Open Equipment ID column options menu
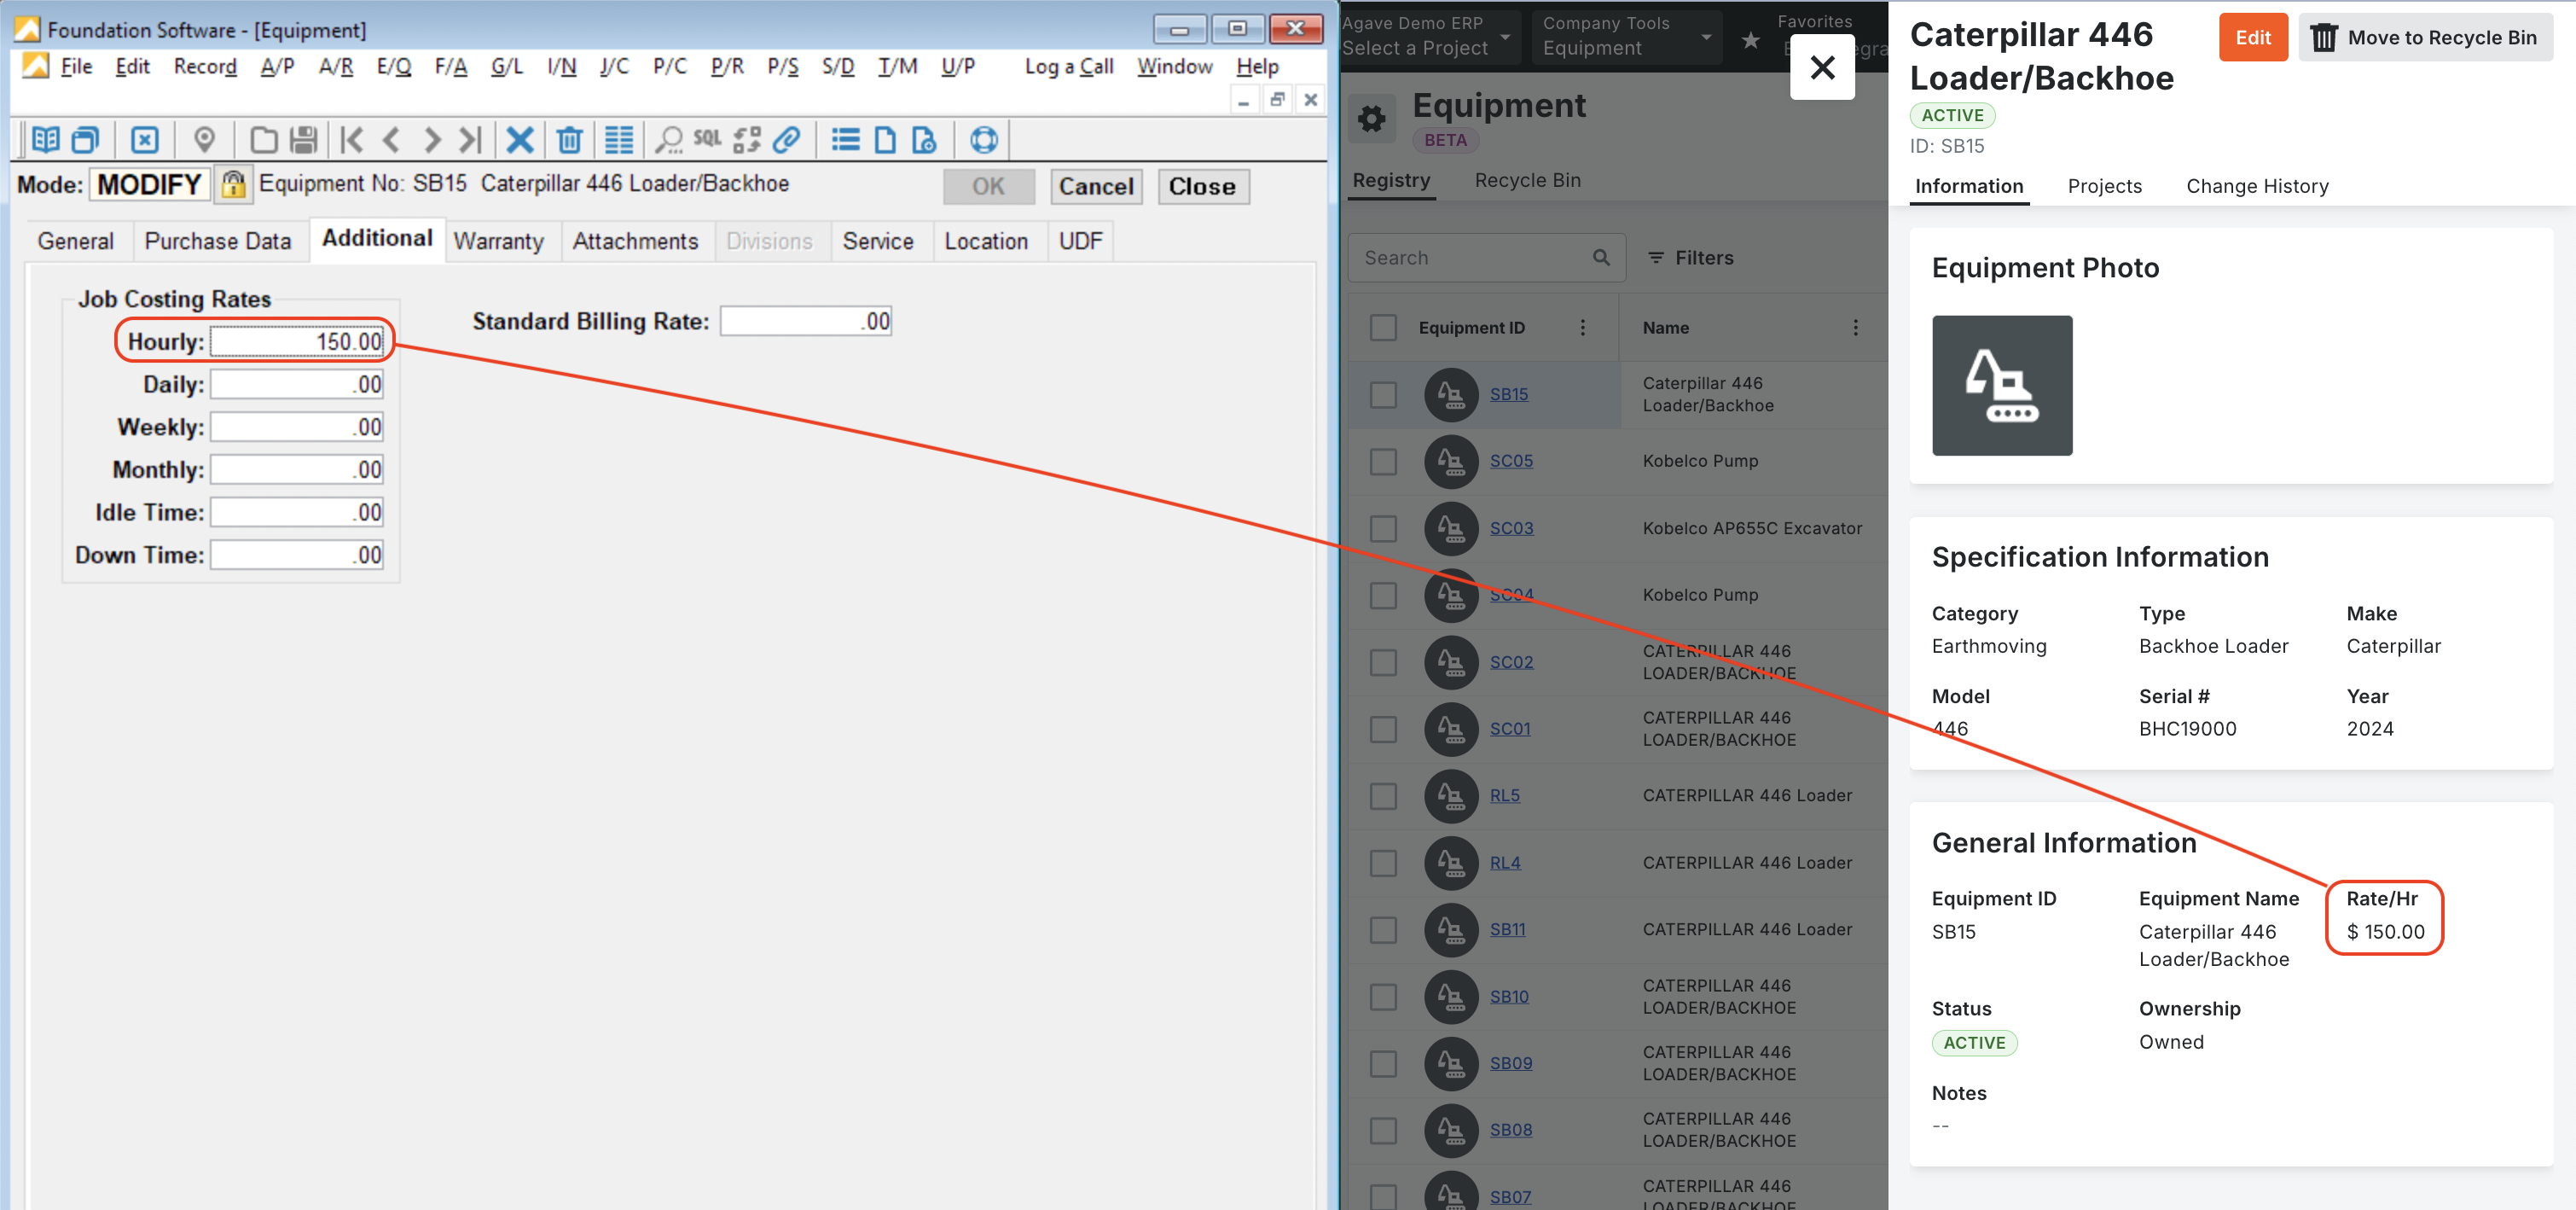 (x=1582, y=327)
